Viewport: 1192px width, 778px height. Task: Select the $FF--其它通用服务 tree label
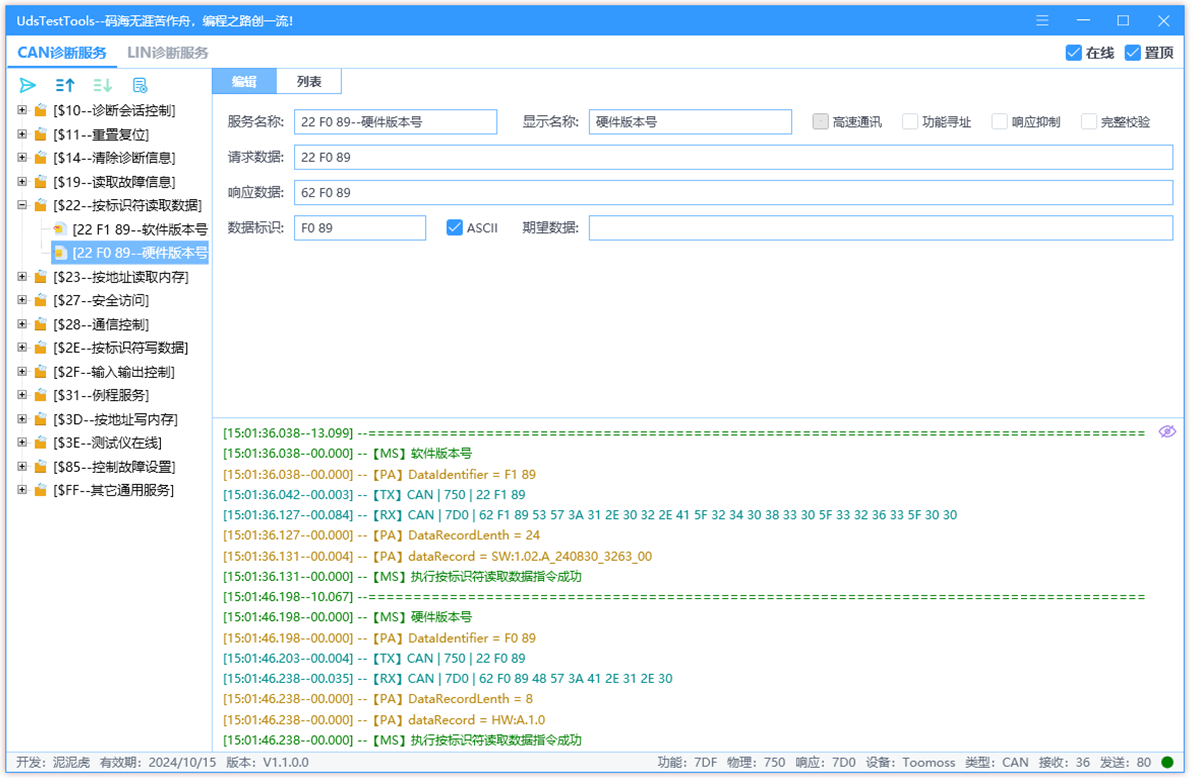click(x=113, y=491)
